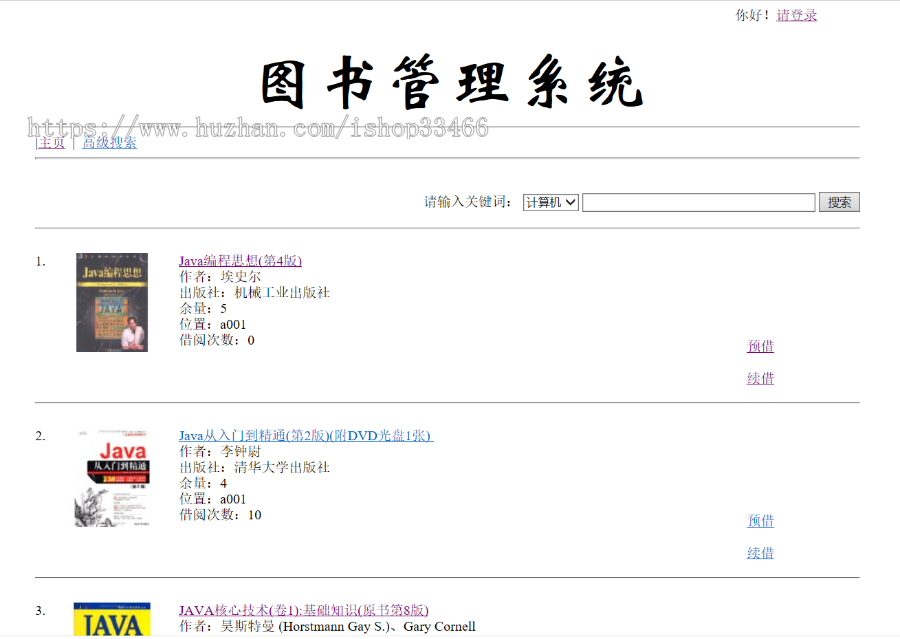Click 预借 for Java从入门到精通

760,521
